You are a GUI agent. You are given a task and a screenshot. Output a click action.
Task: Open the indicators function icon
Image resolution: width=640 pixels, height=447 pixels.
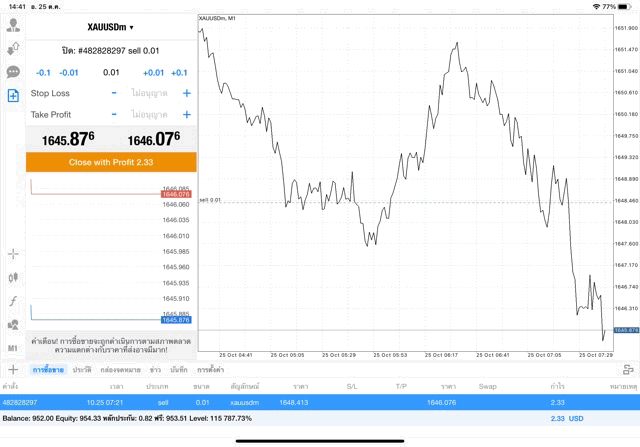13,301
